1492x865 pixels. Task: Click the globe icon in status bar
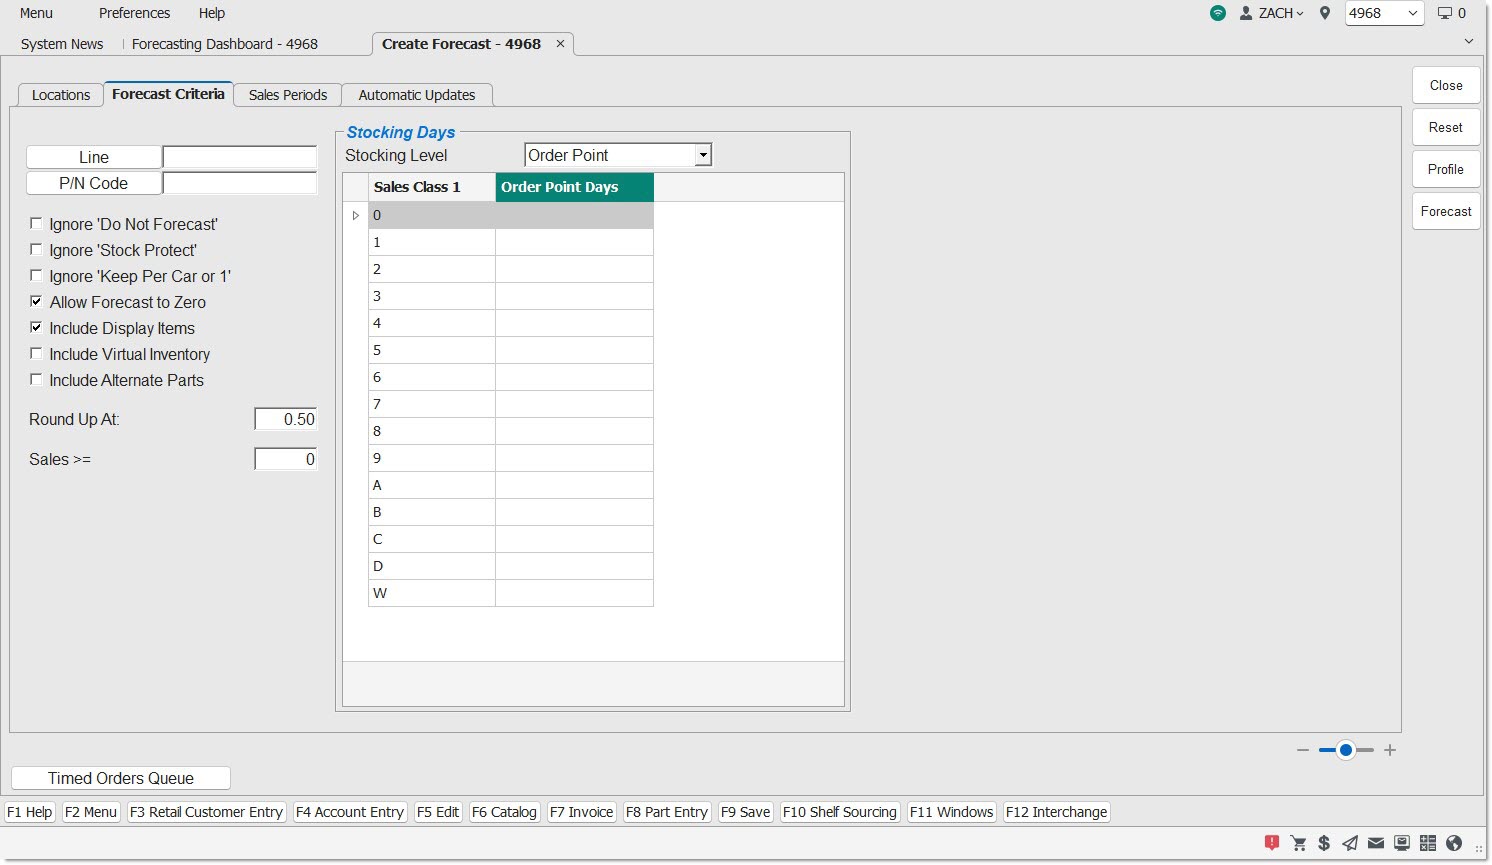point(1454,843)
